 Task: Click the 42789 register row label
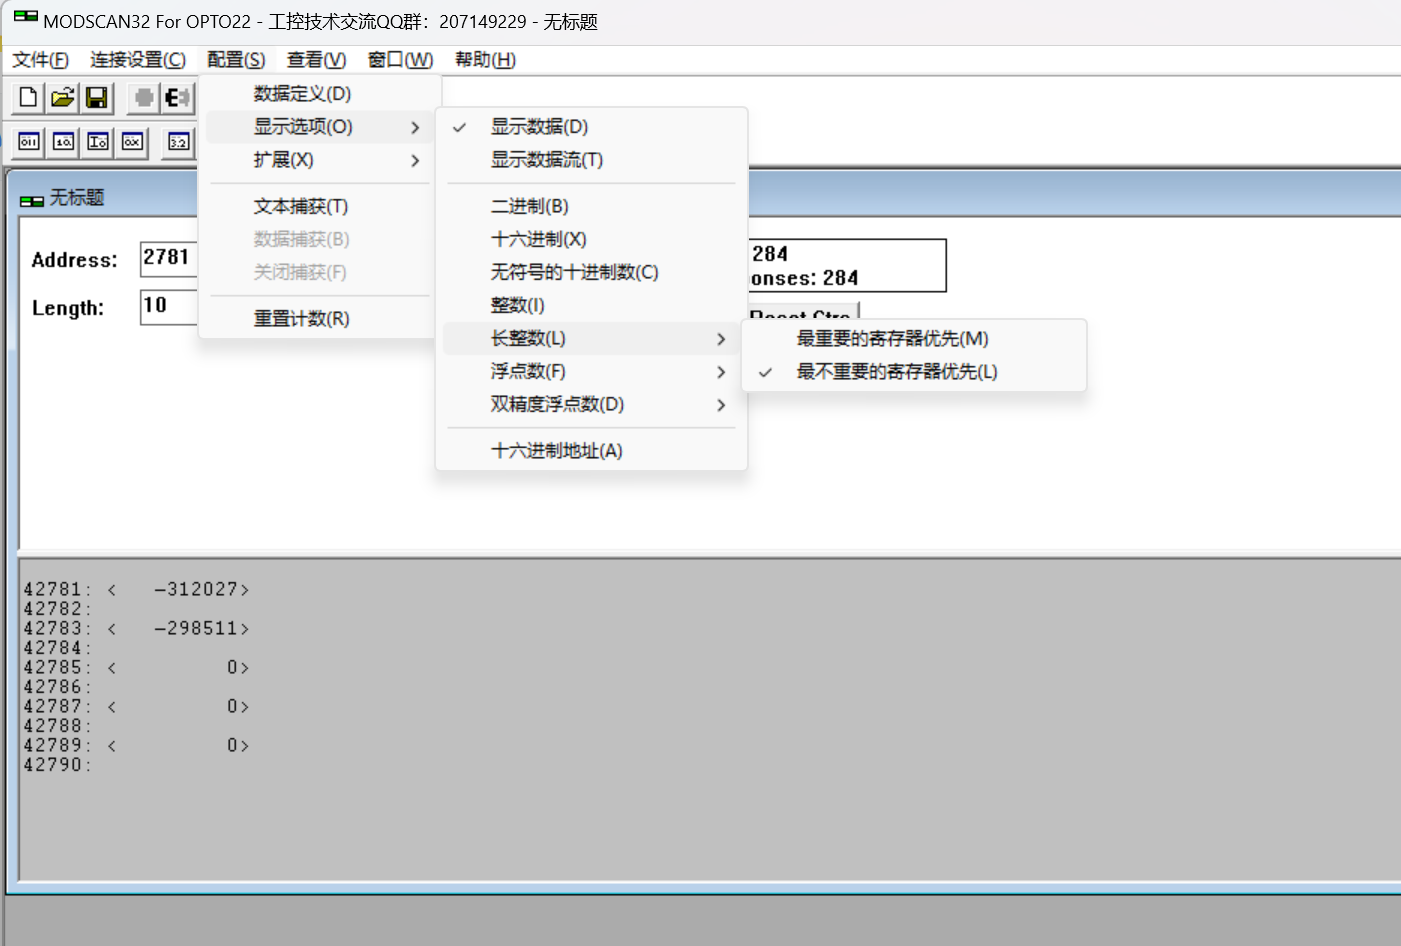(x=57, y=746)
